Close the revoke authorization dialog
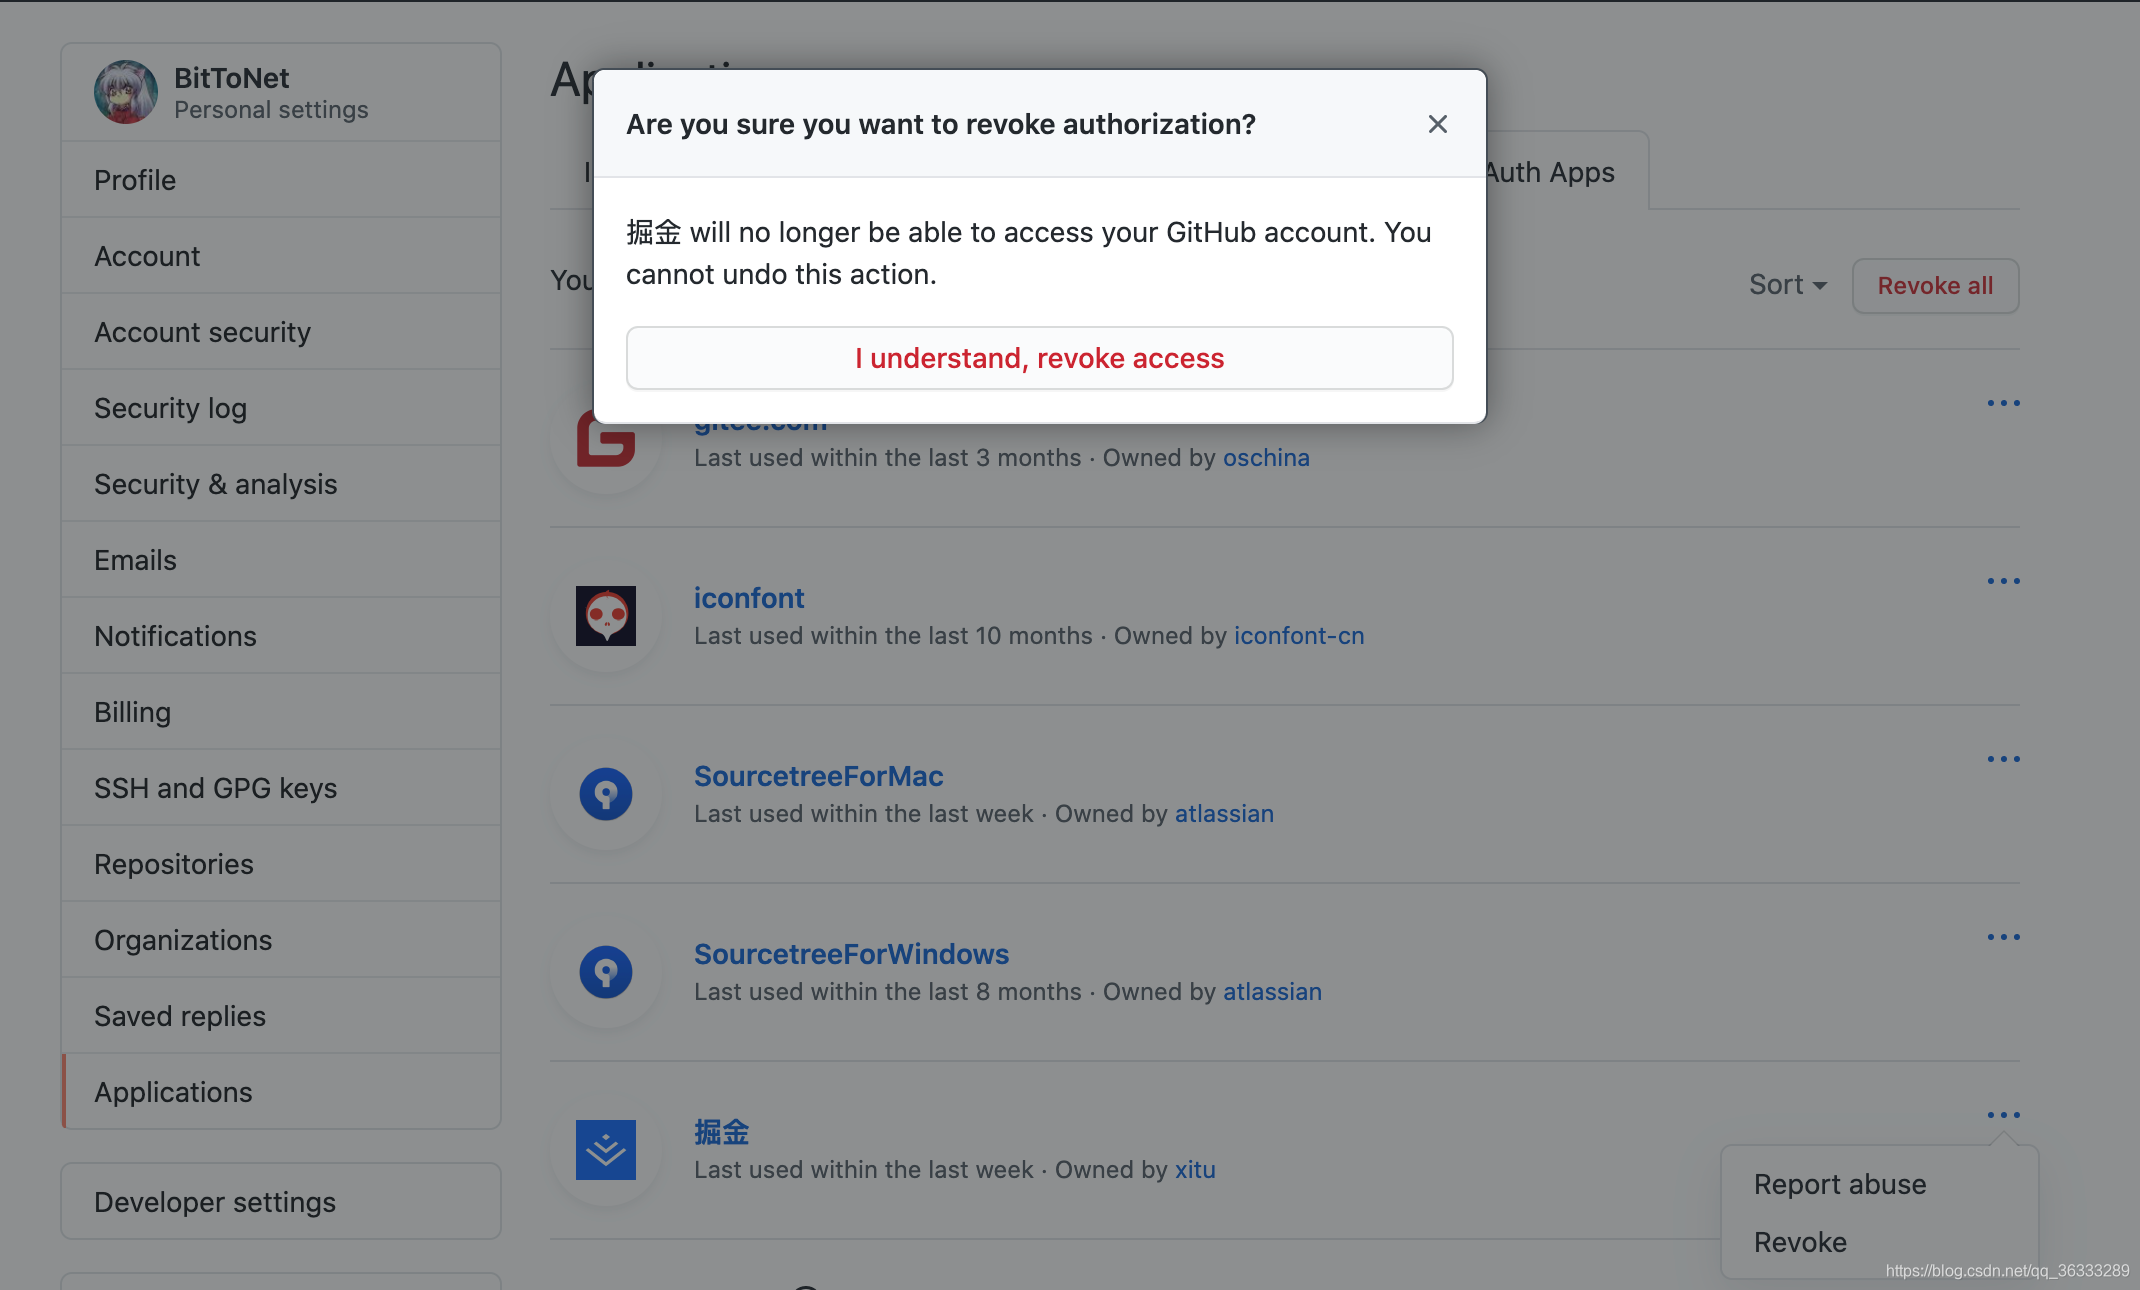Viewport: 2140px width, 1290px height. 1437,124
